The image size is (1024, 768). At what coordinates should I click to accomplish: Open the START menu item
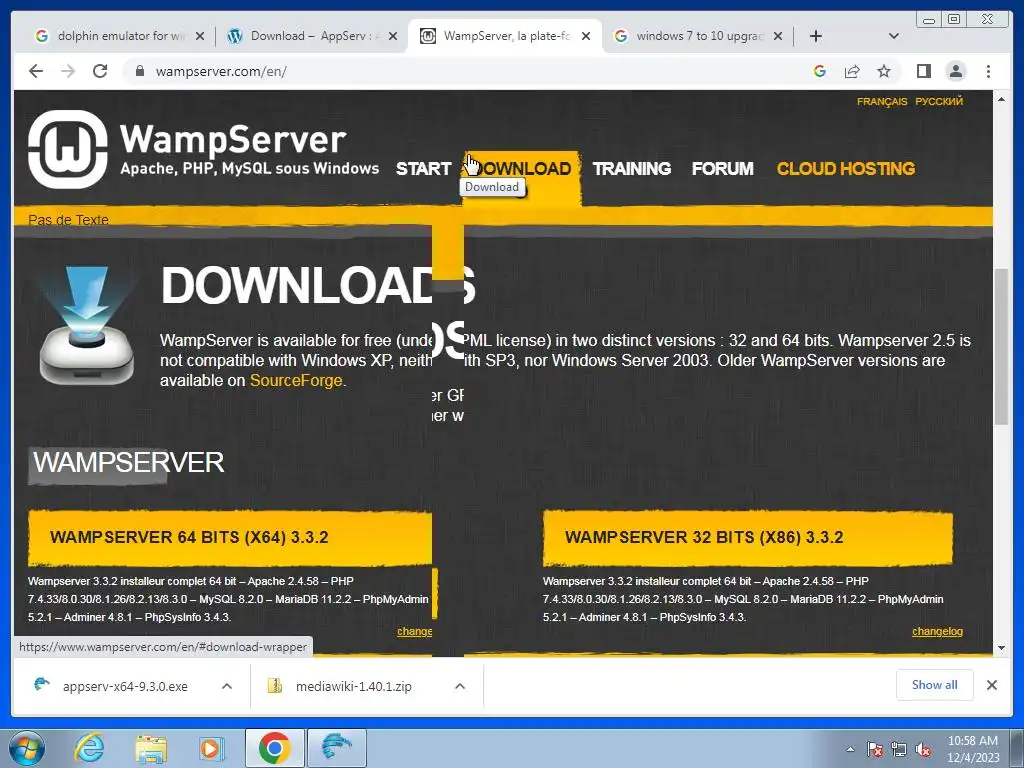pos(423,168)
